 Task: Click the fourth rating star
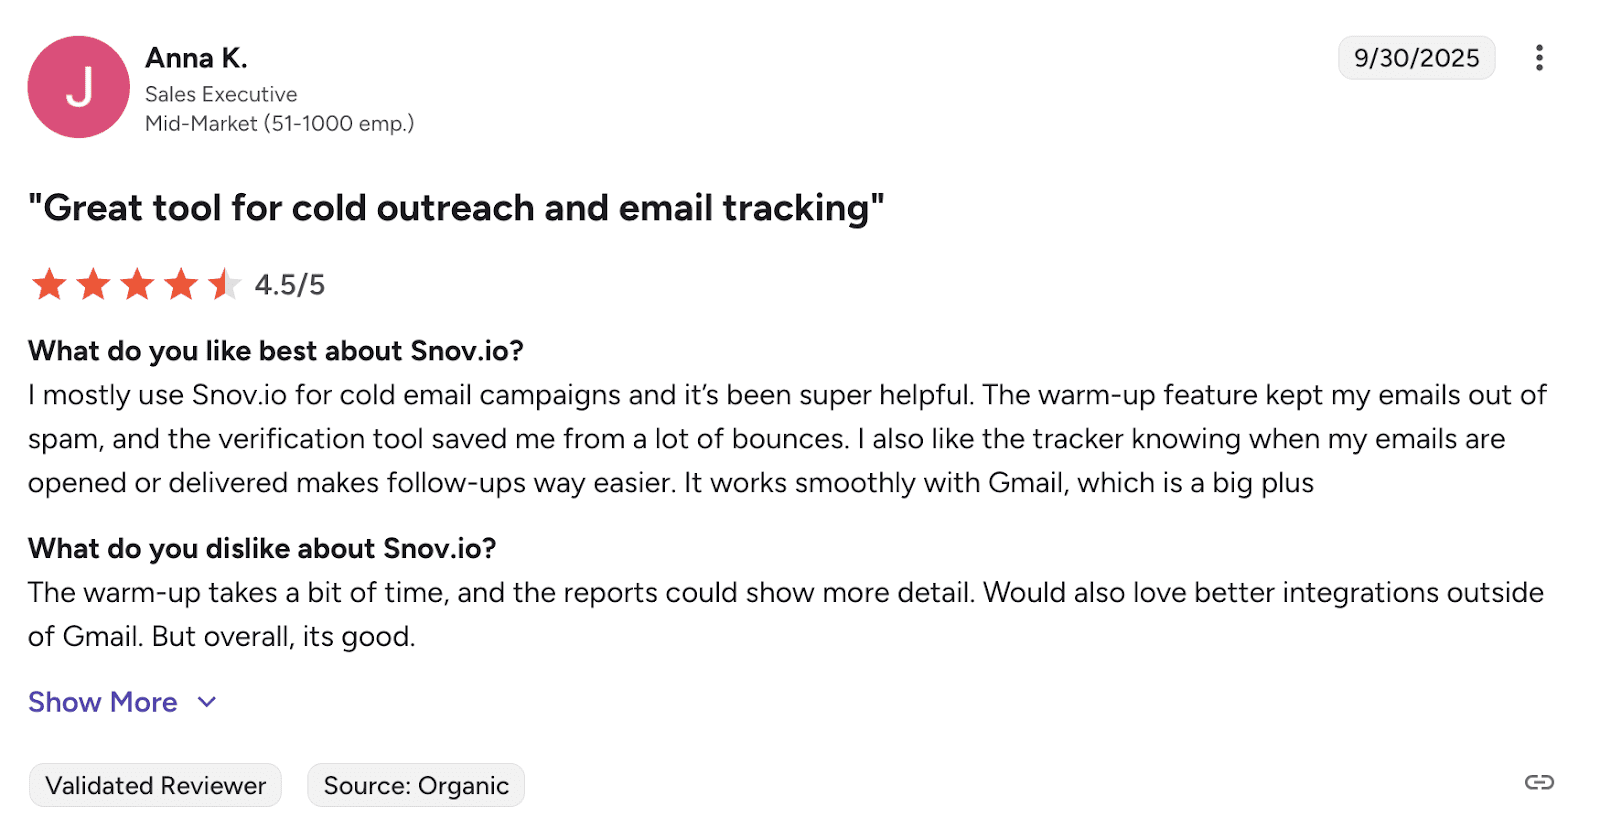tap(181, 284)
